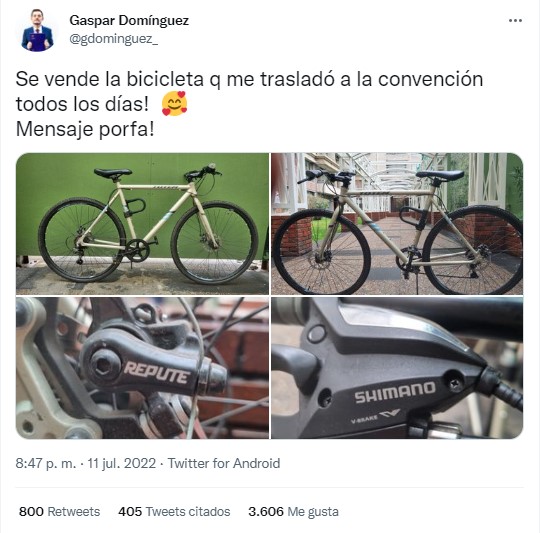The width and height of the screenshot is (540, 533).
Task: Open the Gaspar Domínguez display name link
Action: pos(129,20)
